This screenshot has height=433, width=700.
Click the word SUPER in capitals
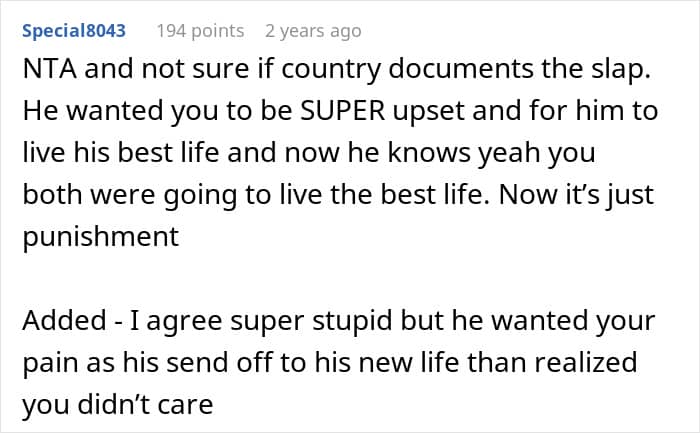pos(342,111)
